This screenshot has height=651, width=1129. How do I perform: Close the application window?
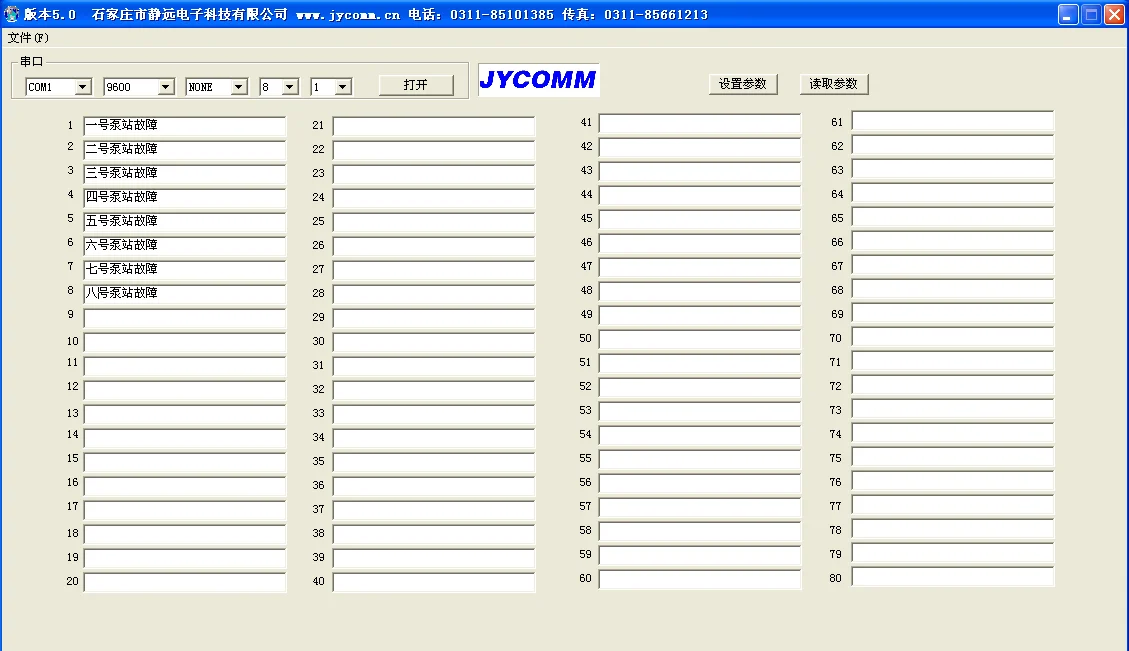click(x=1114, y=14)
